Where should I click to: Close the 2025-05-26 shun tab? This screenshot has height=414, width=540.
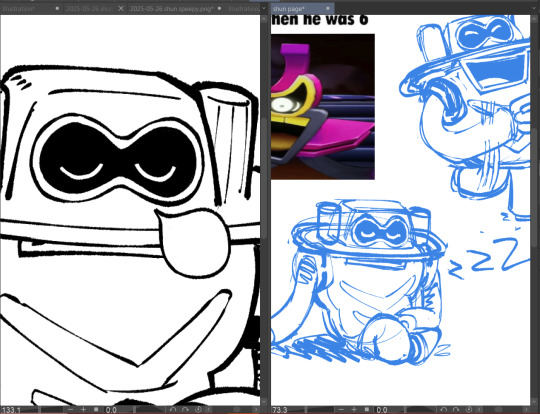point(121,9)
